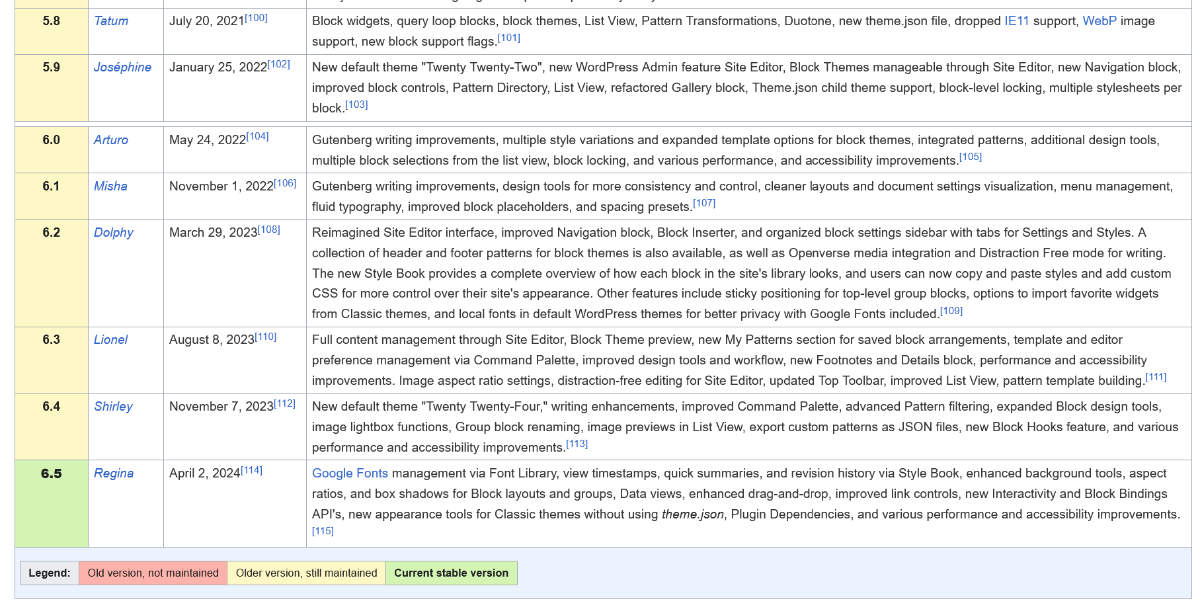Image resolution: width=1200 pixels, height=615 pixels.
Task: Click the April 2, 2024 release date
Action: pos(204,473)
